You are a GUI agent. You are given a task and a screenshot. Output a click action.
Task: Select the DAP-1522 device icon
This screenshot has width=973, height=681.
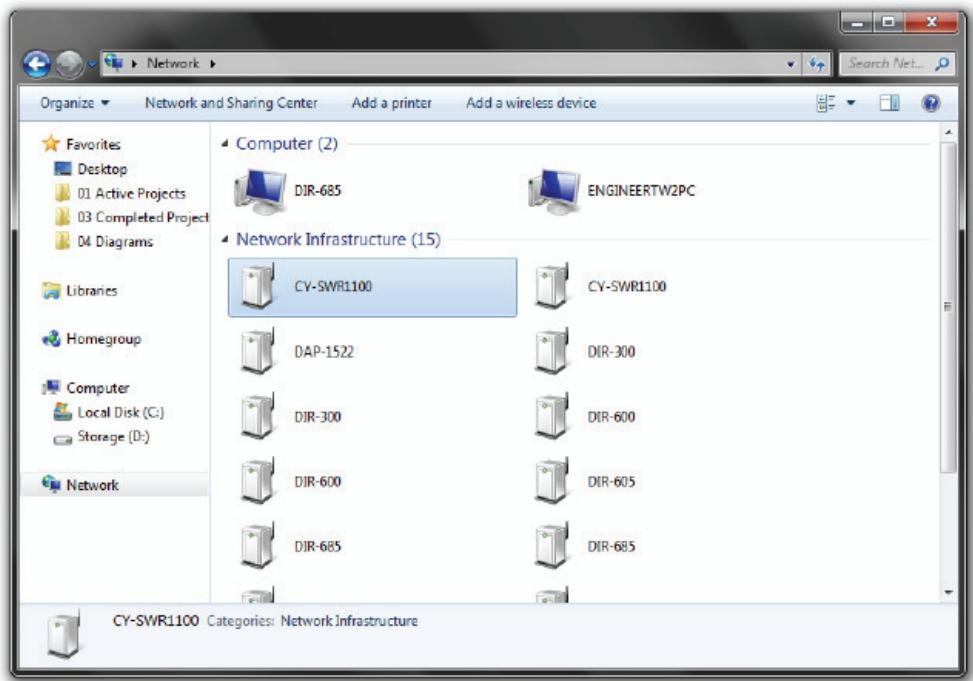click(258, 352)
